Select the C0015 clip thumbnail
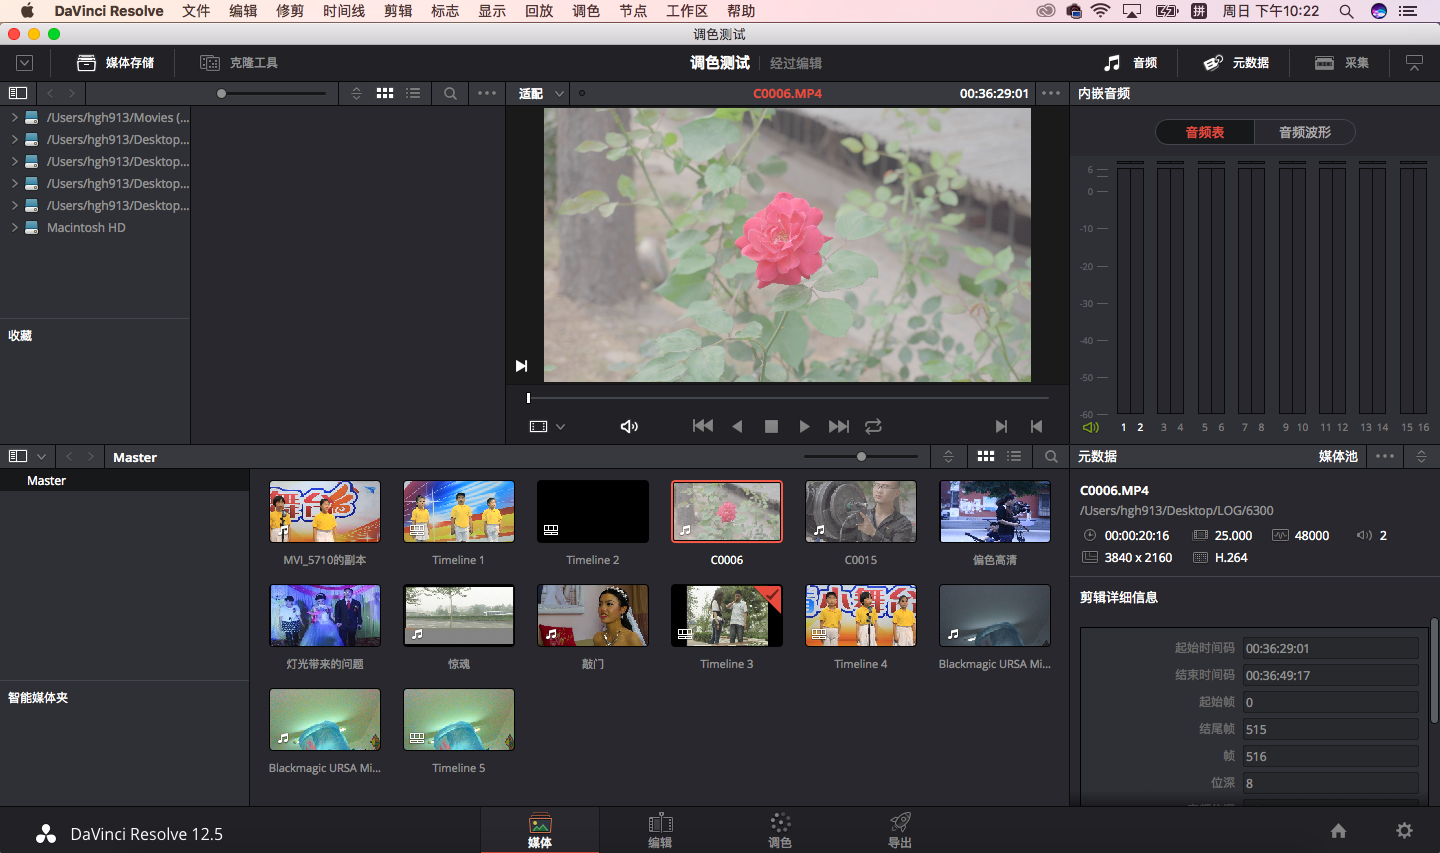 click(x=861, y=512)
